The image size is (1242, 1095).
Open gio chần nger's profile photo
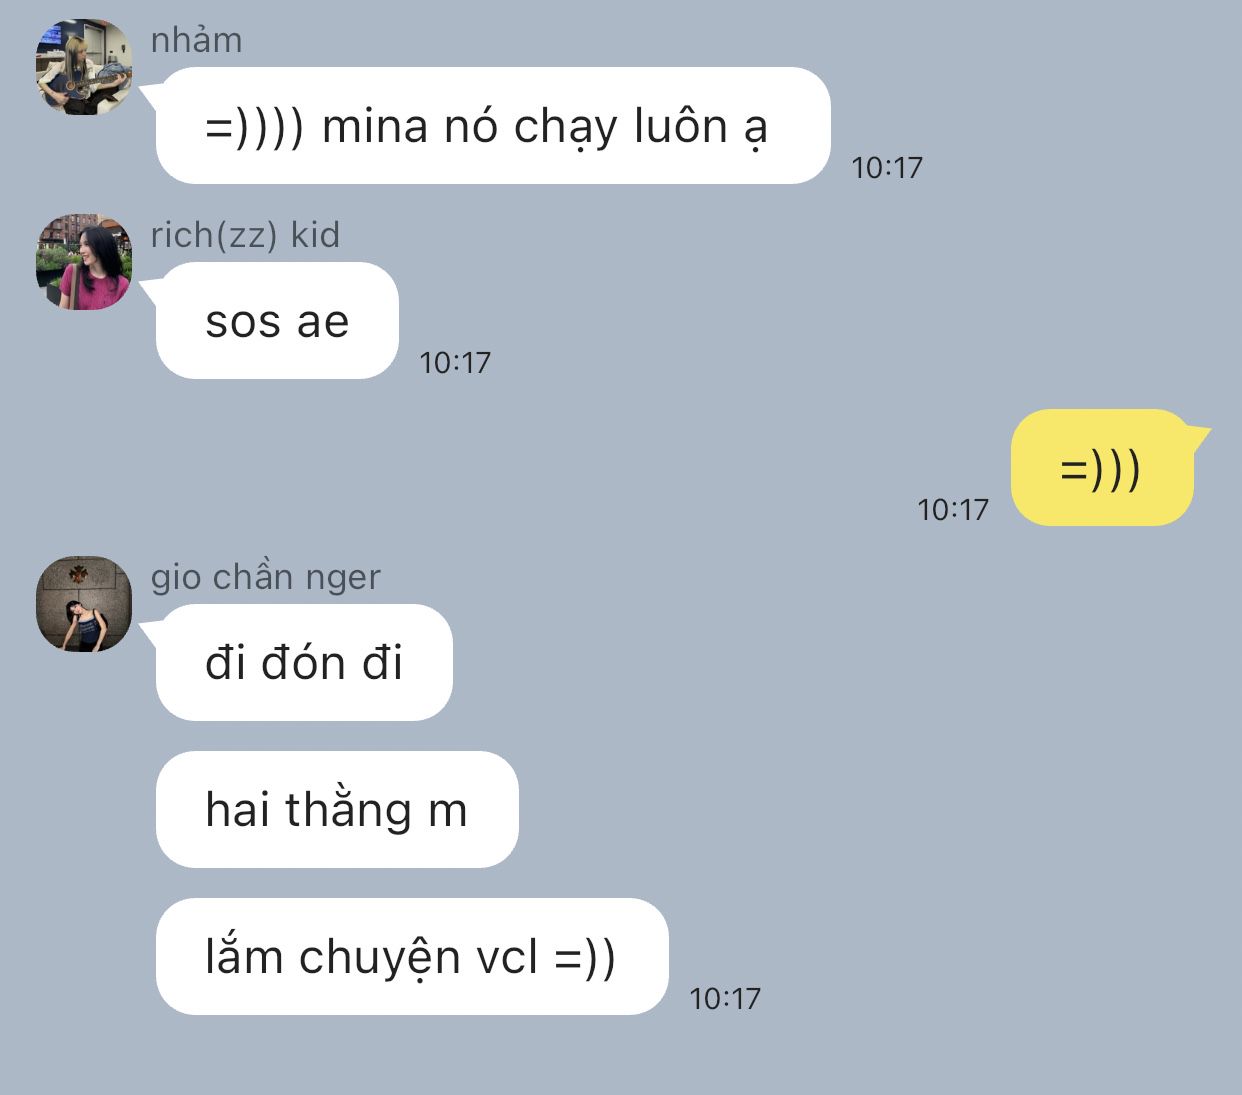(84, 604)
